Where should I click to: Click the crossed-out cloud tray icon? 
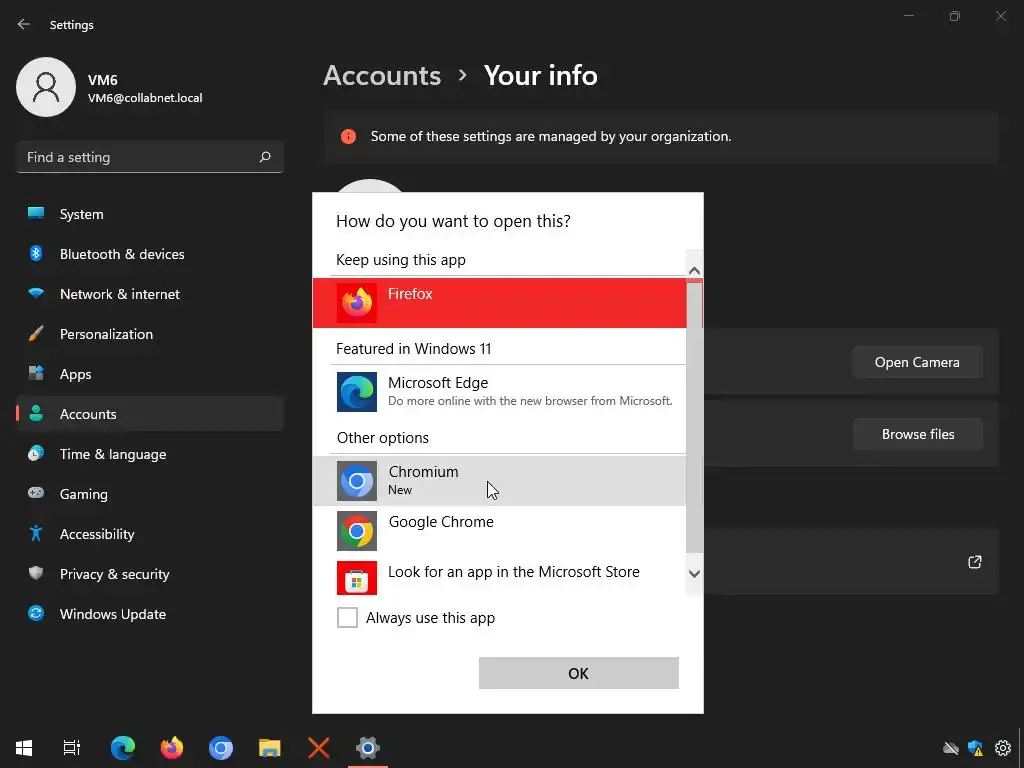[951, 748]
